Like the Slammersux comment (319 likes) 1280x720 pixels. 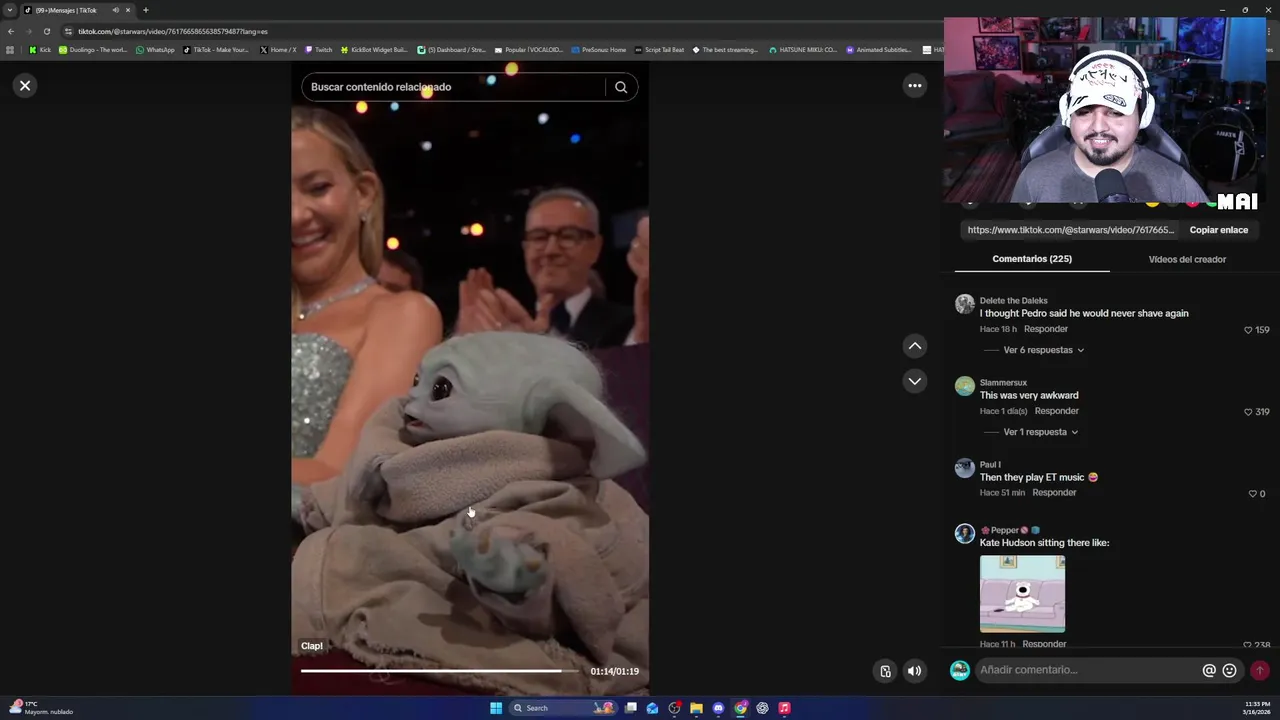point(1248,412)
